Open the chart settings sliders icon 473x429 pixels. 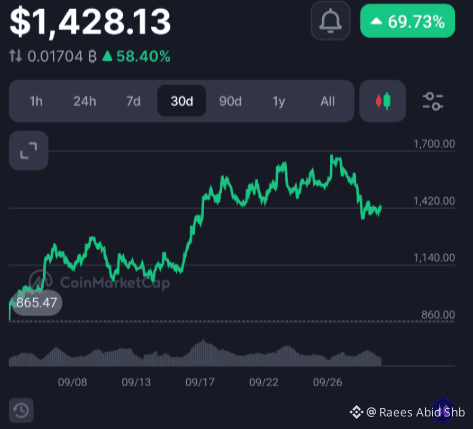433,101
